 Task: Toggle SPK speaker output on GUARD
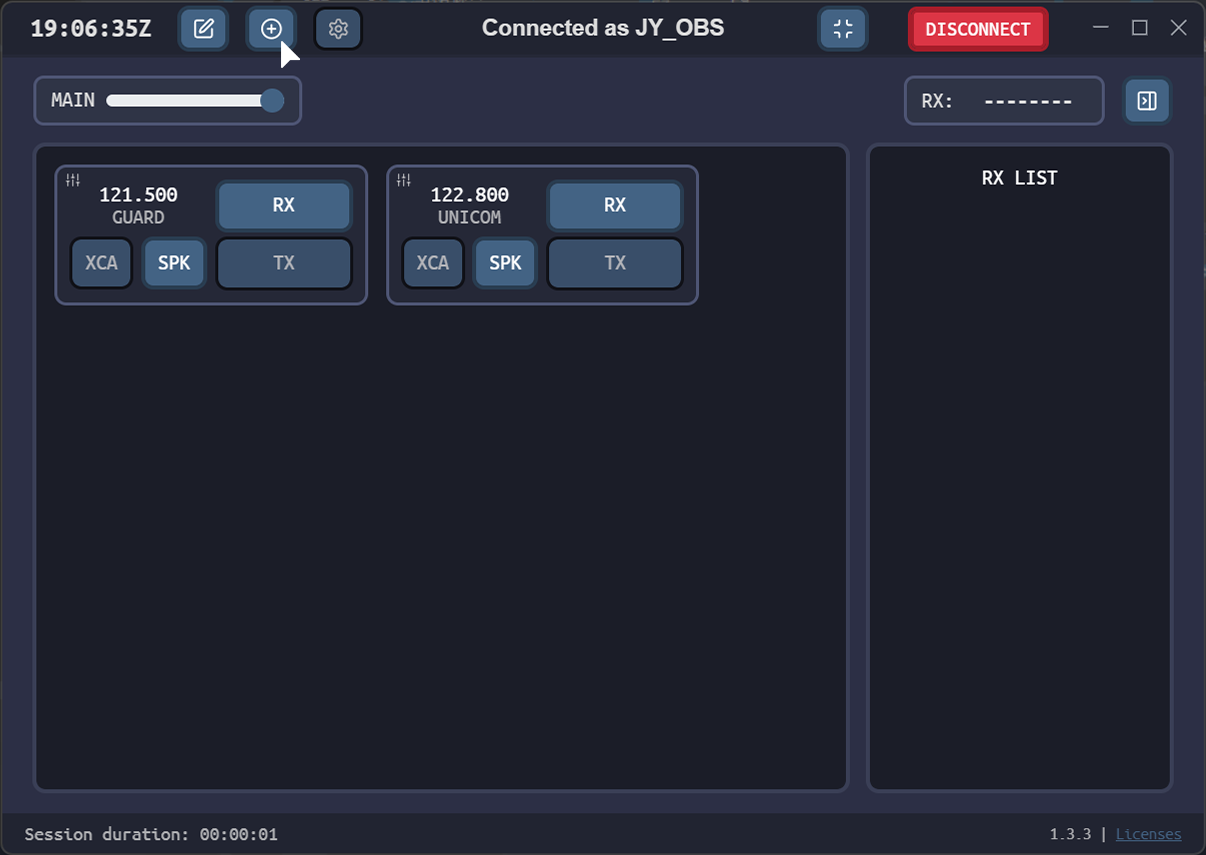pos(174,263)
